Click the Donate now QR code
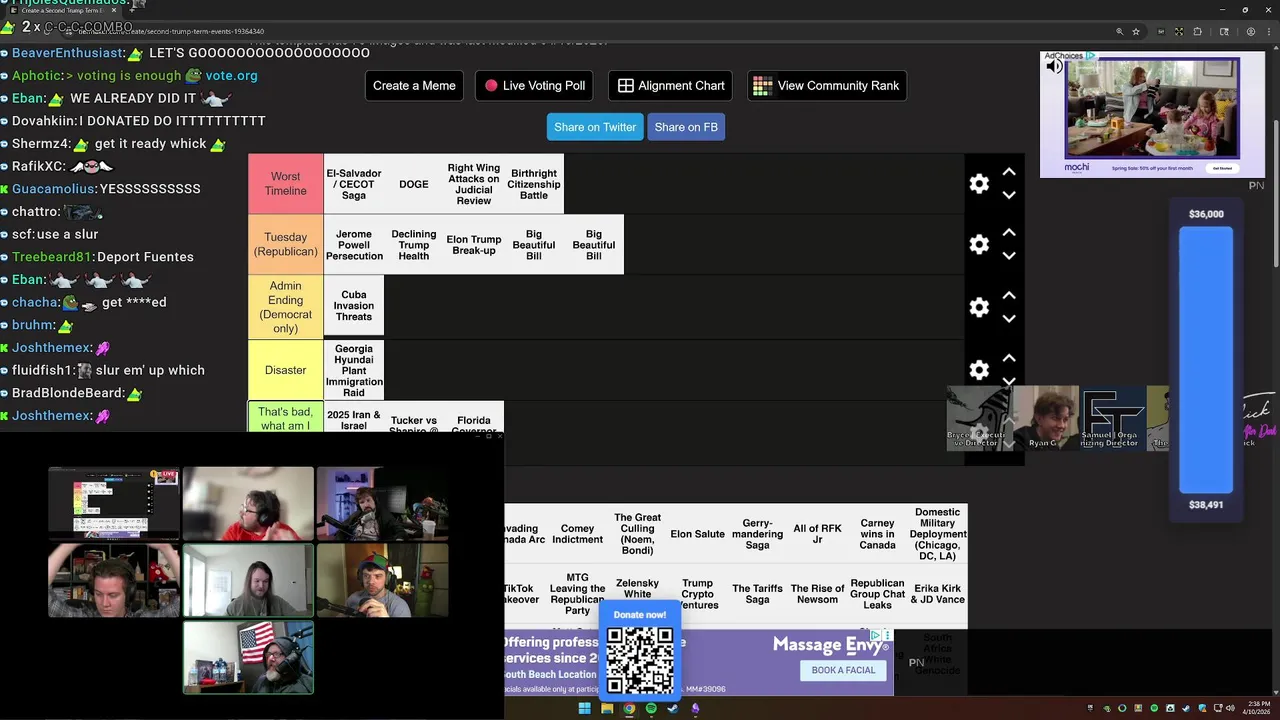The image size is (1280, 720). coord(640,660)
